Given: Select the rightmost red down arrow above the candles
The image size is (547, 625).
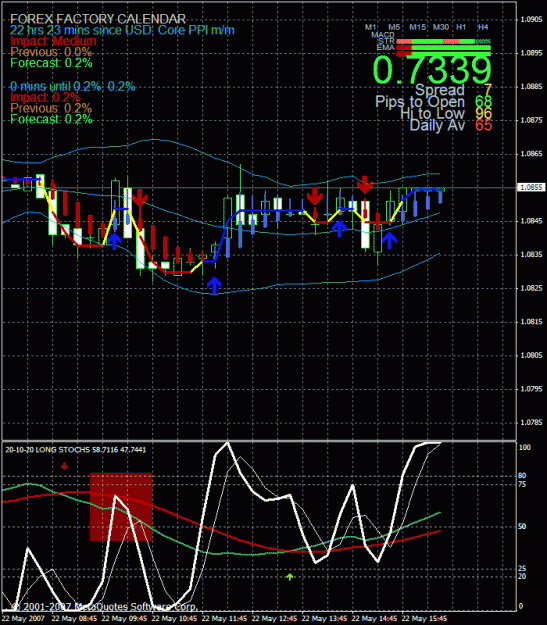Looking at the screenshot, I should (x=365, y=185).
